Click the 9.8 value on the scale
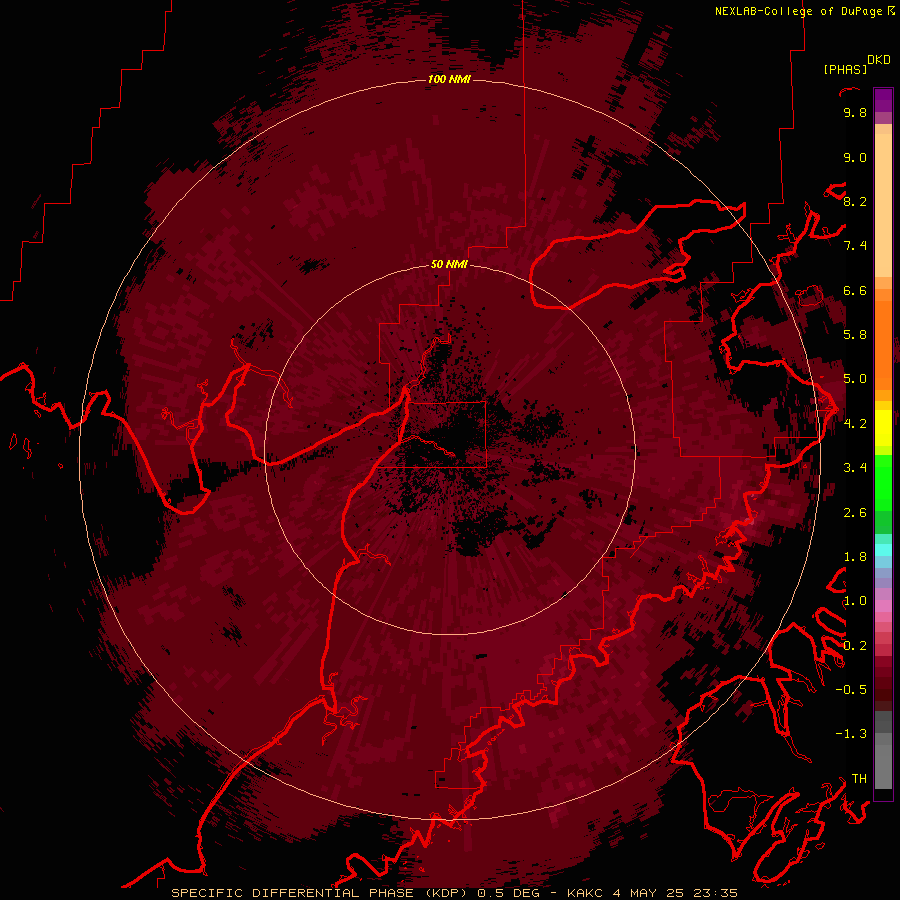 tap(855, 112)
